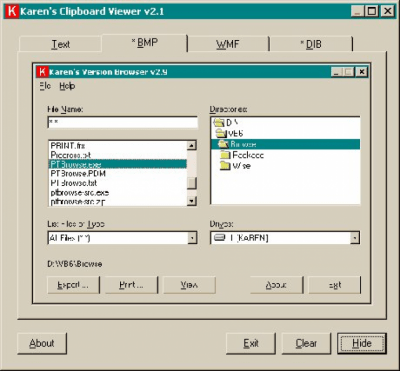The height and width of the screenshot is (371, 400).
Task: Click the About button at bottom left
Action: click(x=42, y=343)
